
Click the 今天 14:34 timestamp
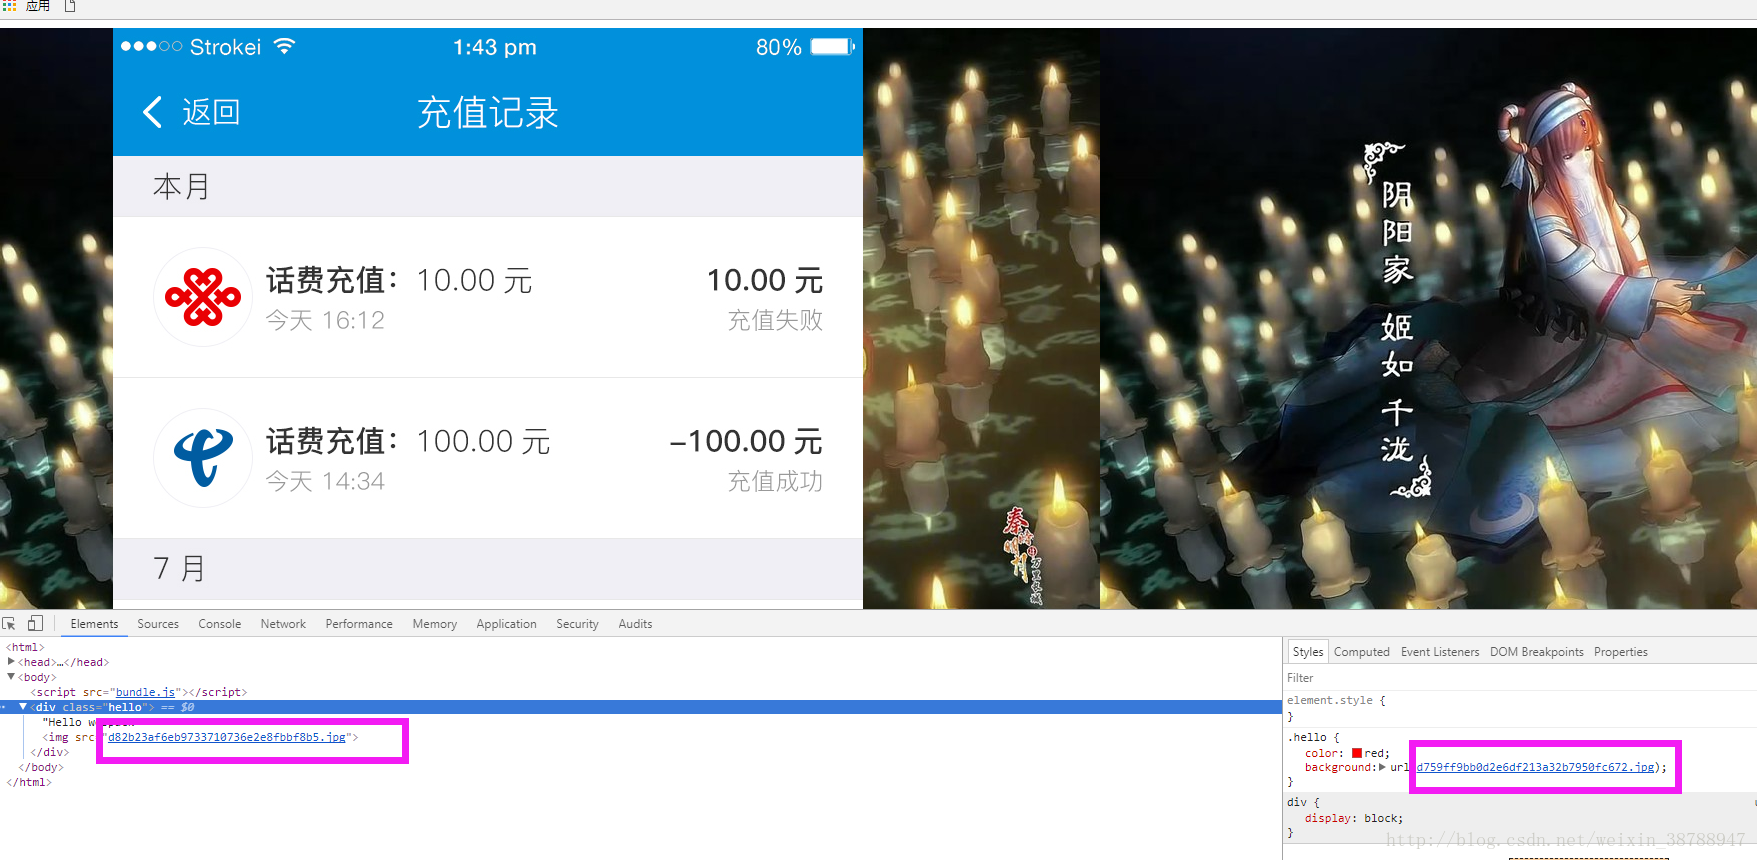(325, 481)
